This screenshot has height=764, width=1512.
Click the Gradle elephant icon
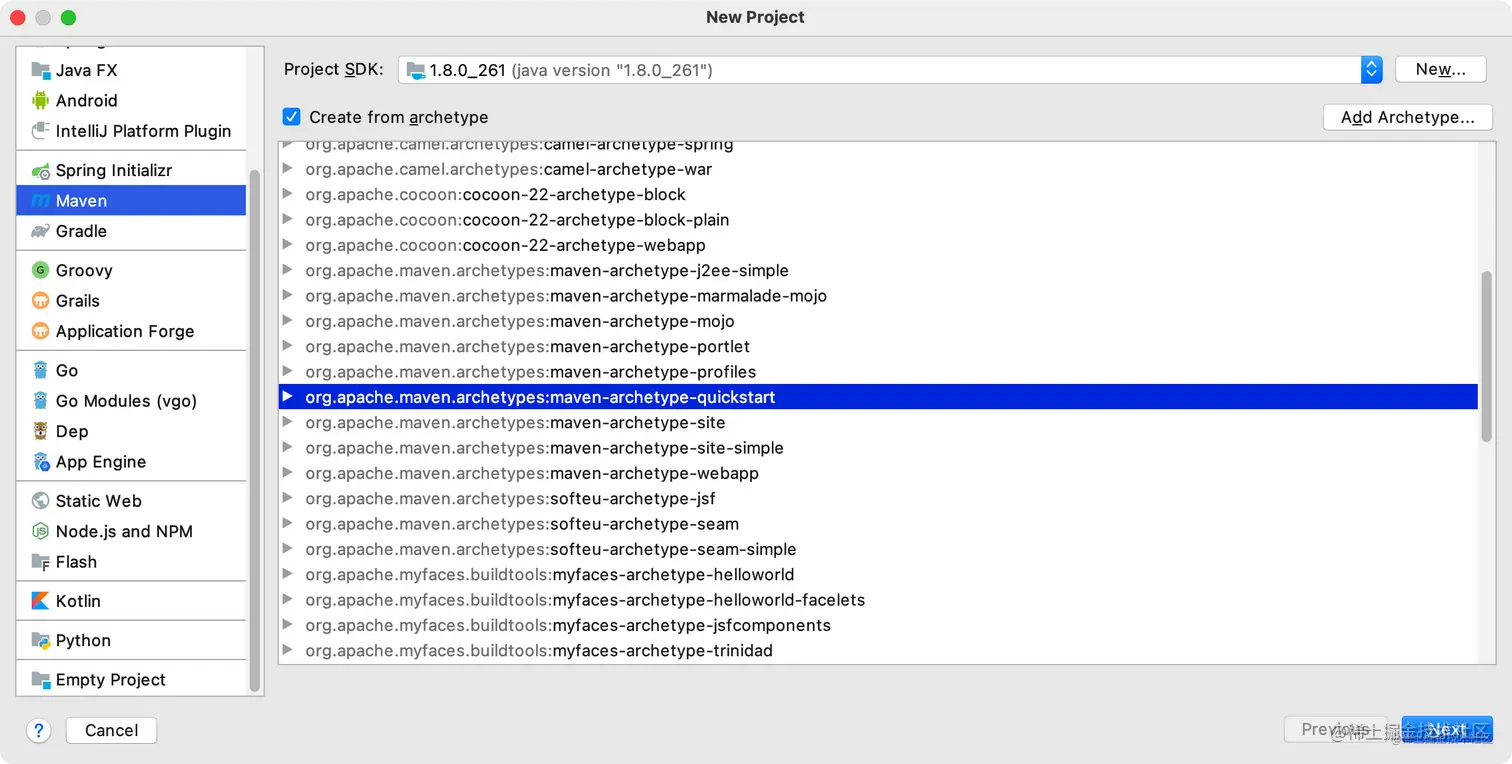(40, 231)
